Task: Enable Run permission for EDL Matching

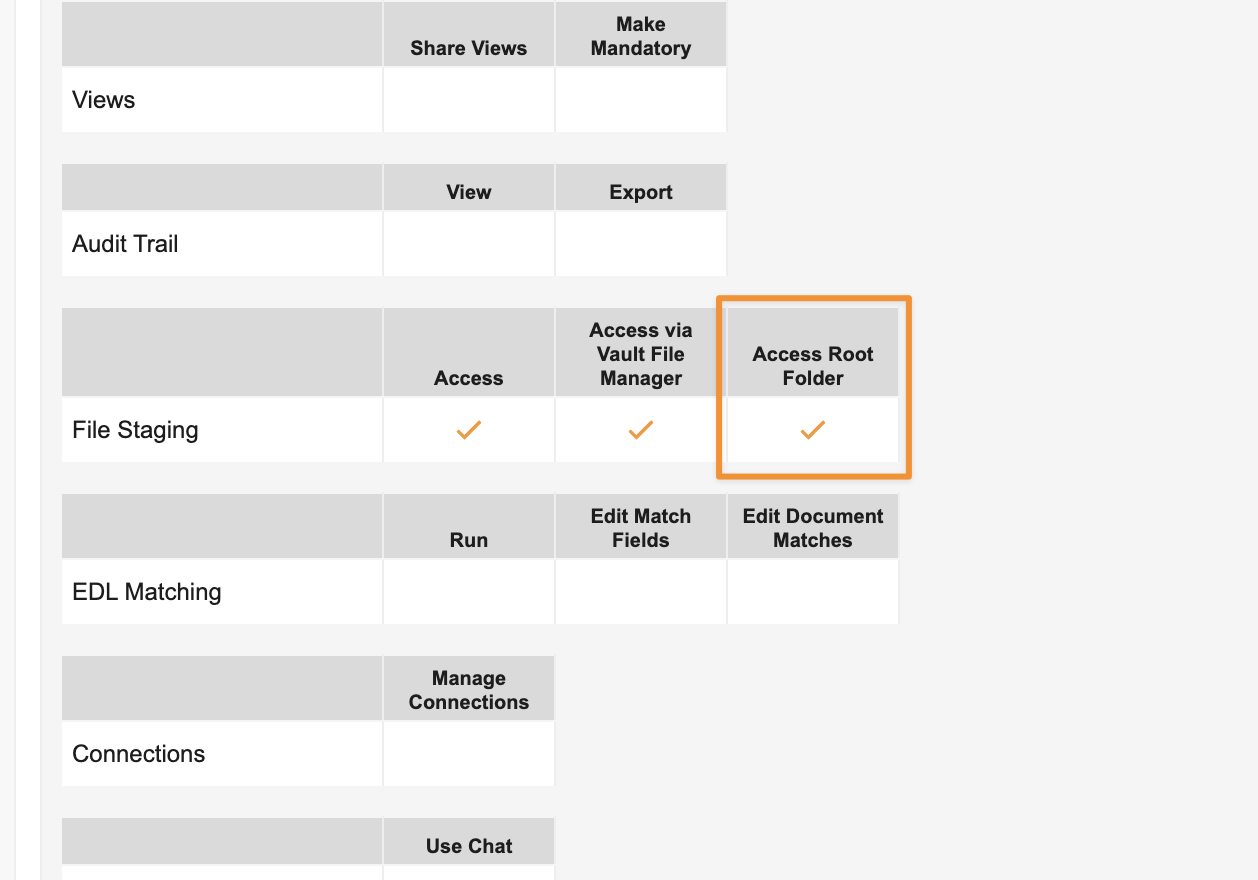Action: 468,592
